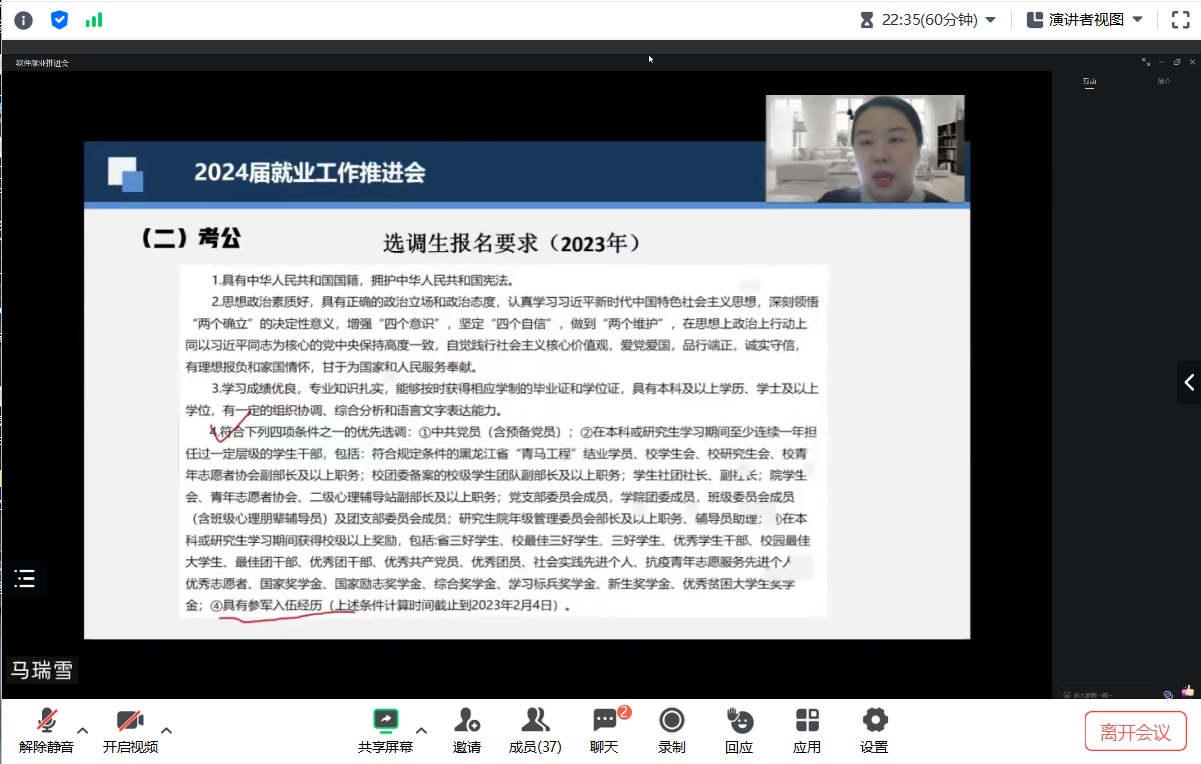This screenshot has width=1201, height=764.
Task: Turn on camera with 开启视频
Action: 130,730
